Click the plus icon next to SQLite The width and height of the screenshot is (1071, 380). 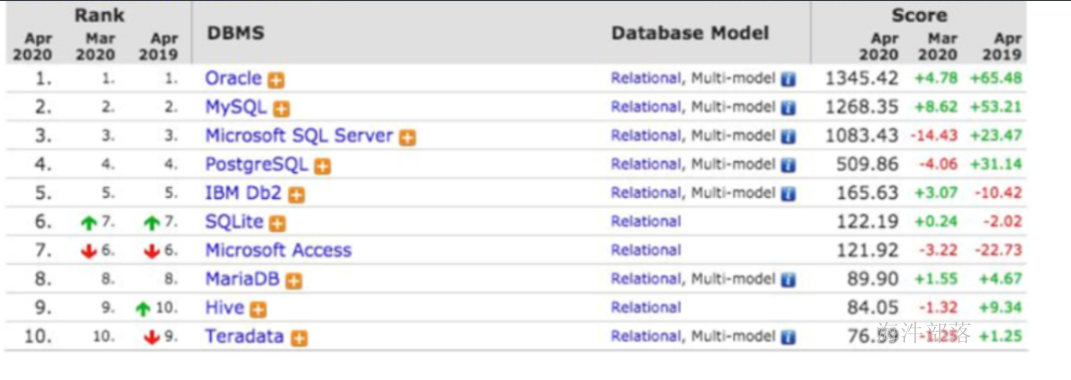277,223
